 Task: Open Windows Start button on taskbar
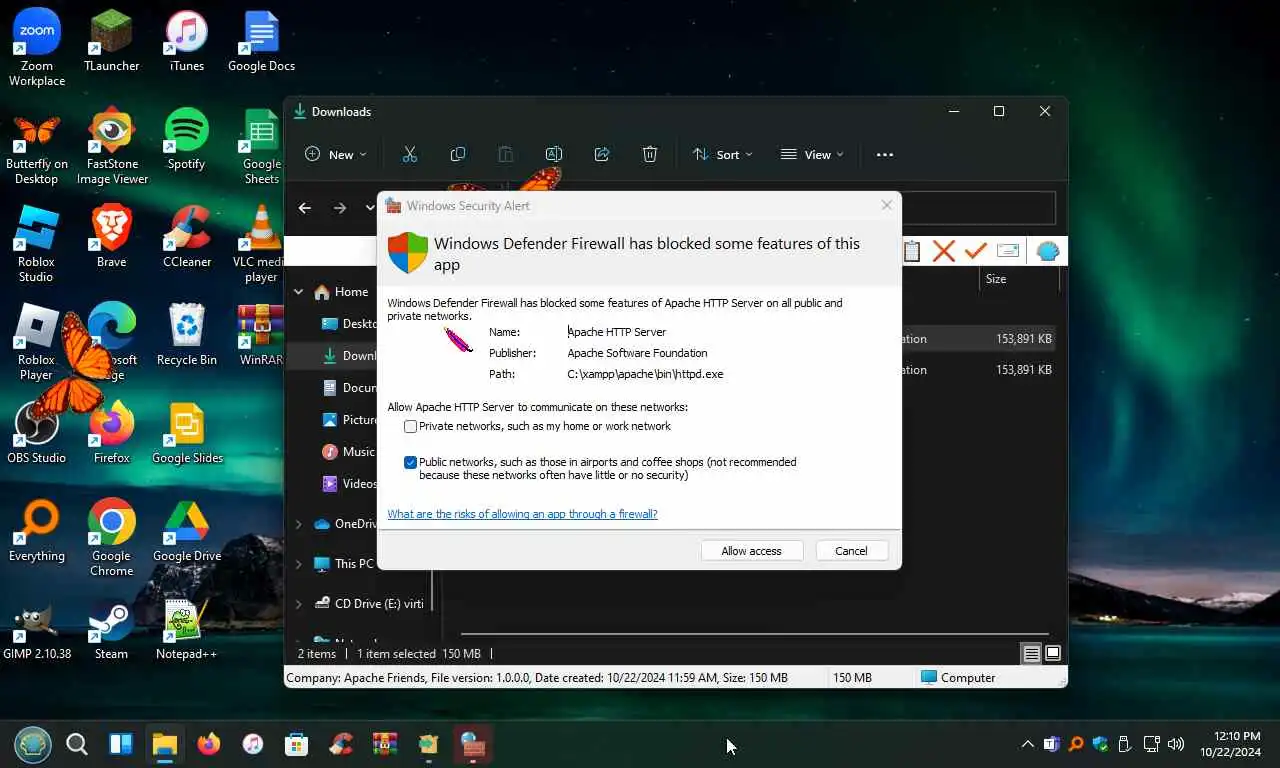point(32,744)
